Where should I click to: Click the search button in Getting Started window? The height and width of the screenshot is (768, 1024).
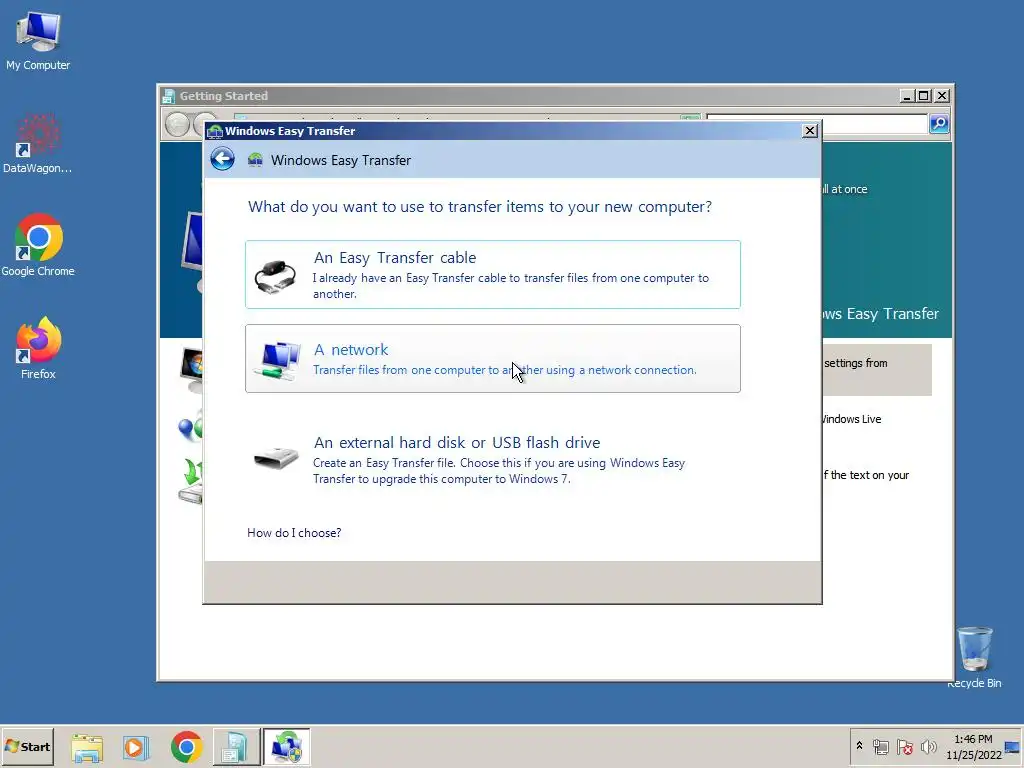pyautogui.click(x=938, y=123)
